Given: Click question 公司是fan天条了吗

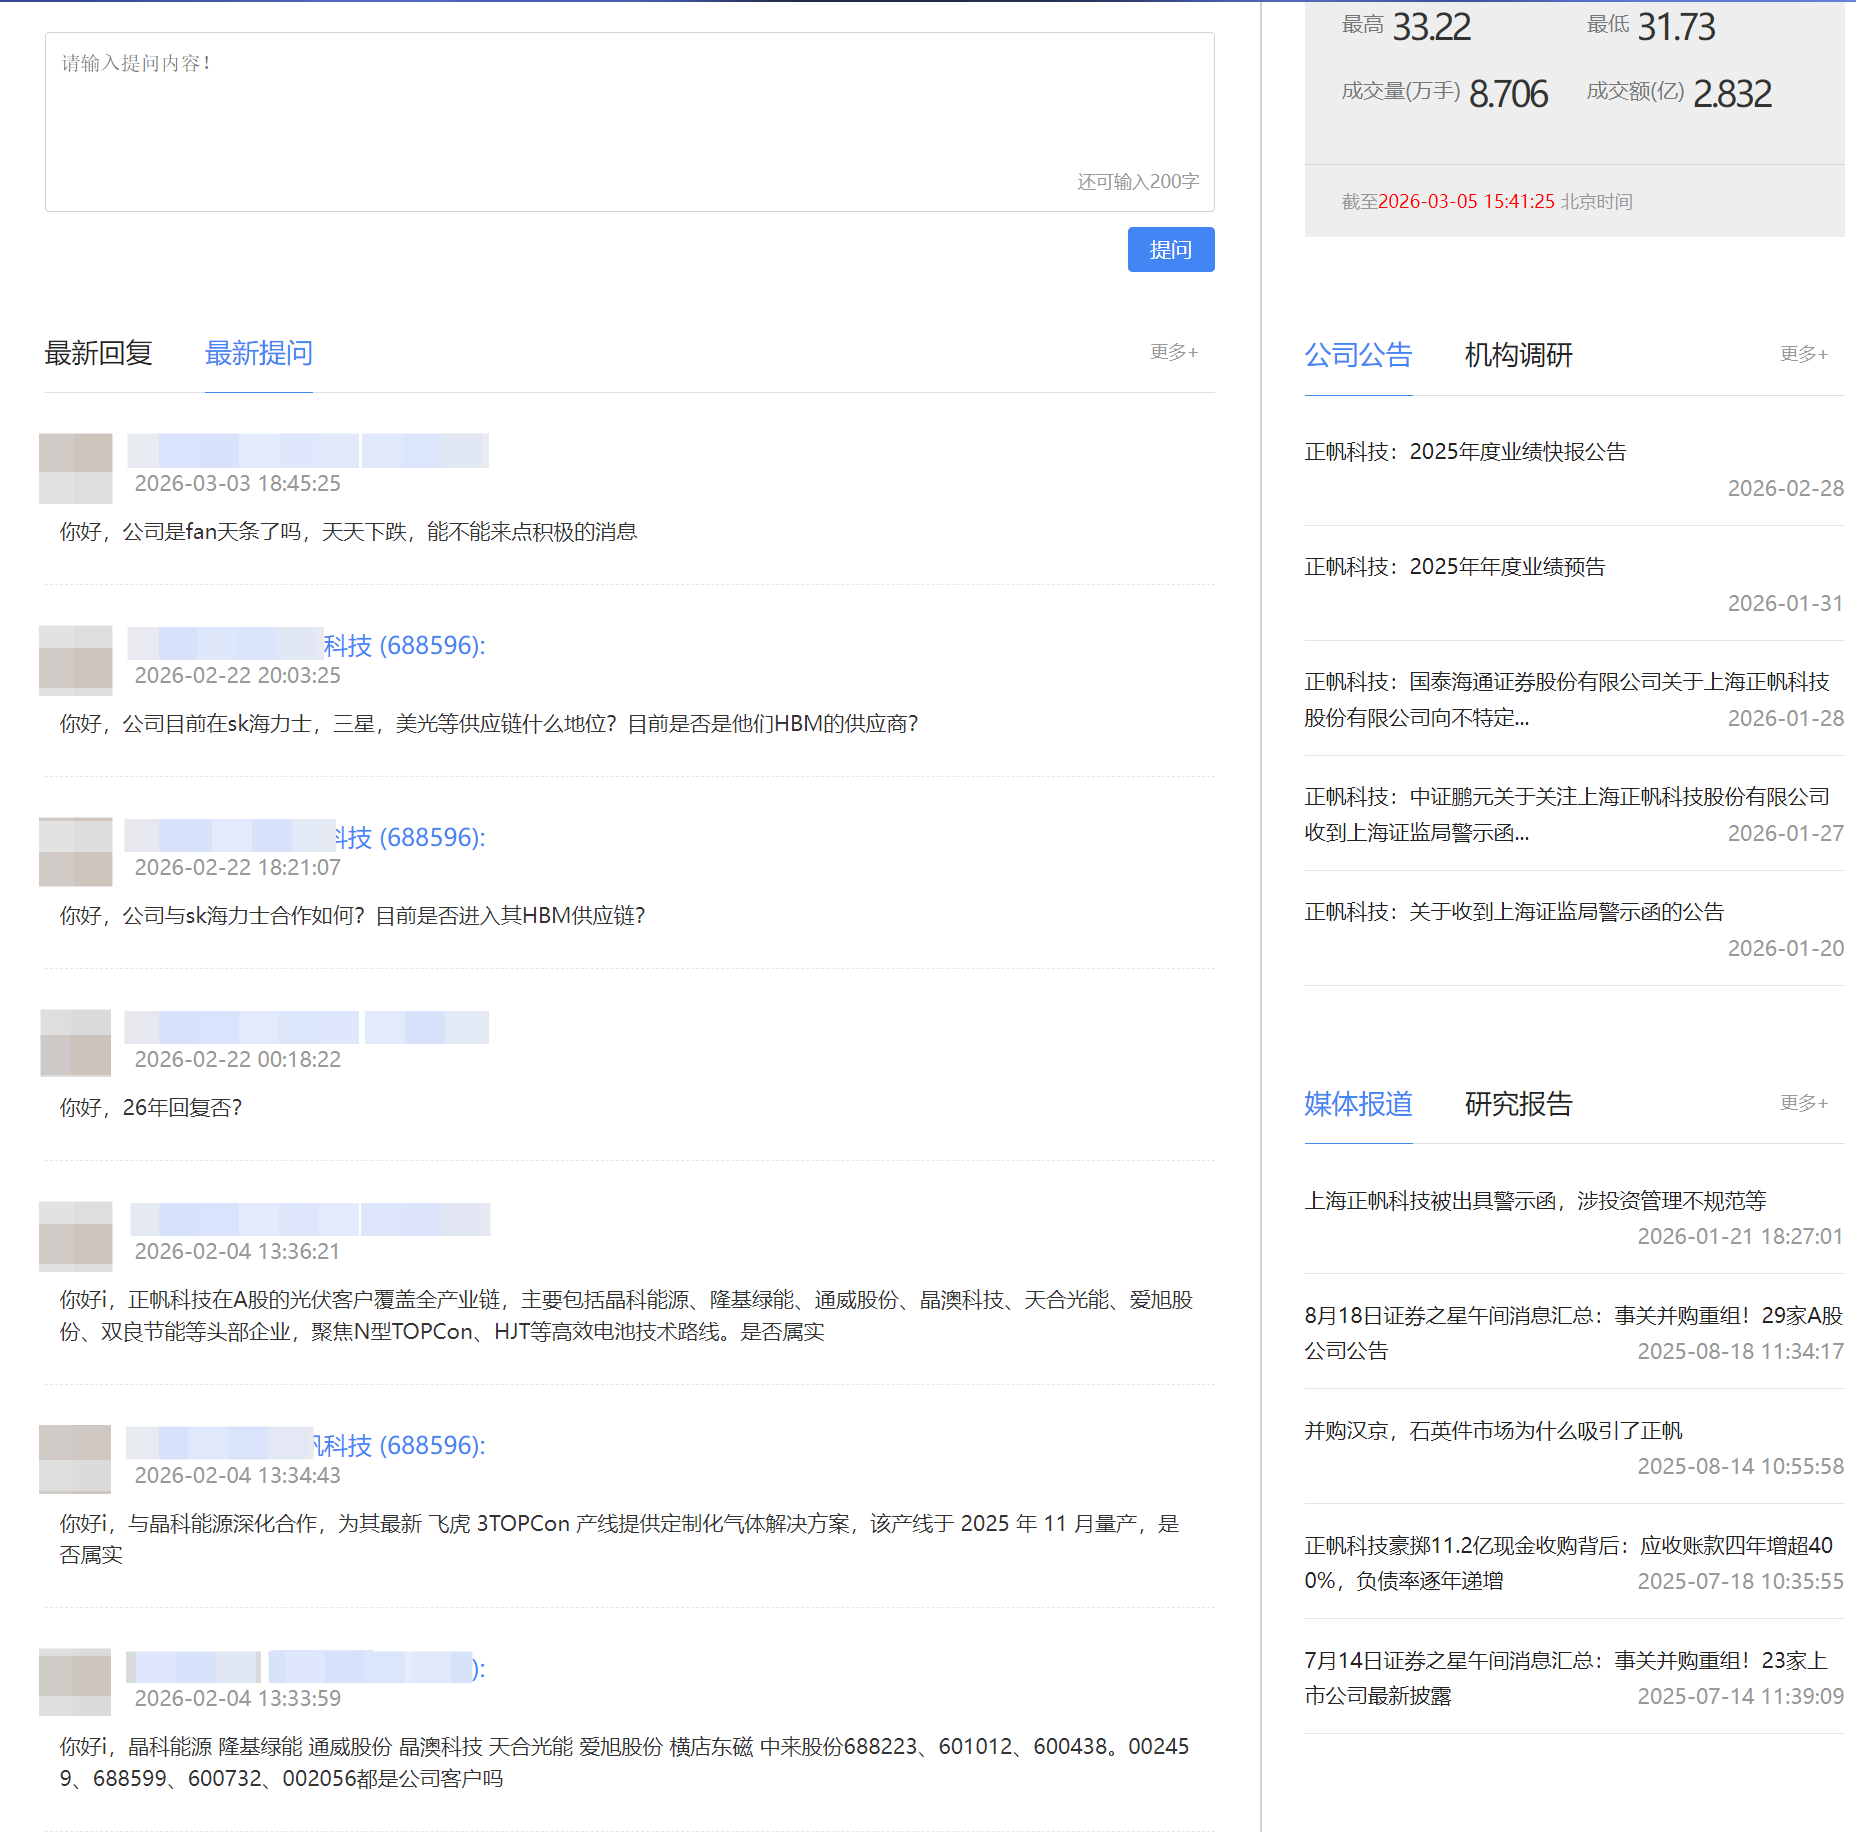Looking at the screenshot, I should tap(348, 532).
